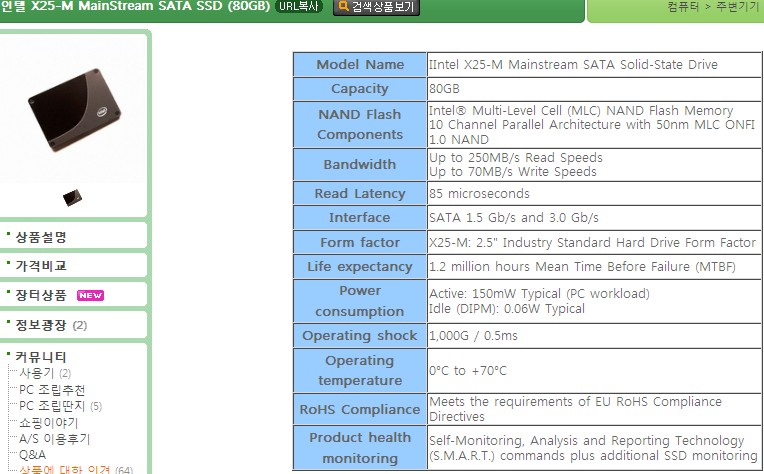The height and width of the screenshot is (474, 764).
Task: Click the Form factor label
Action: pyautogui.click(x=360, y=242)
